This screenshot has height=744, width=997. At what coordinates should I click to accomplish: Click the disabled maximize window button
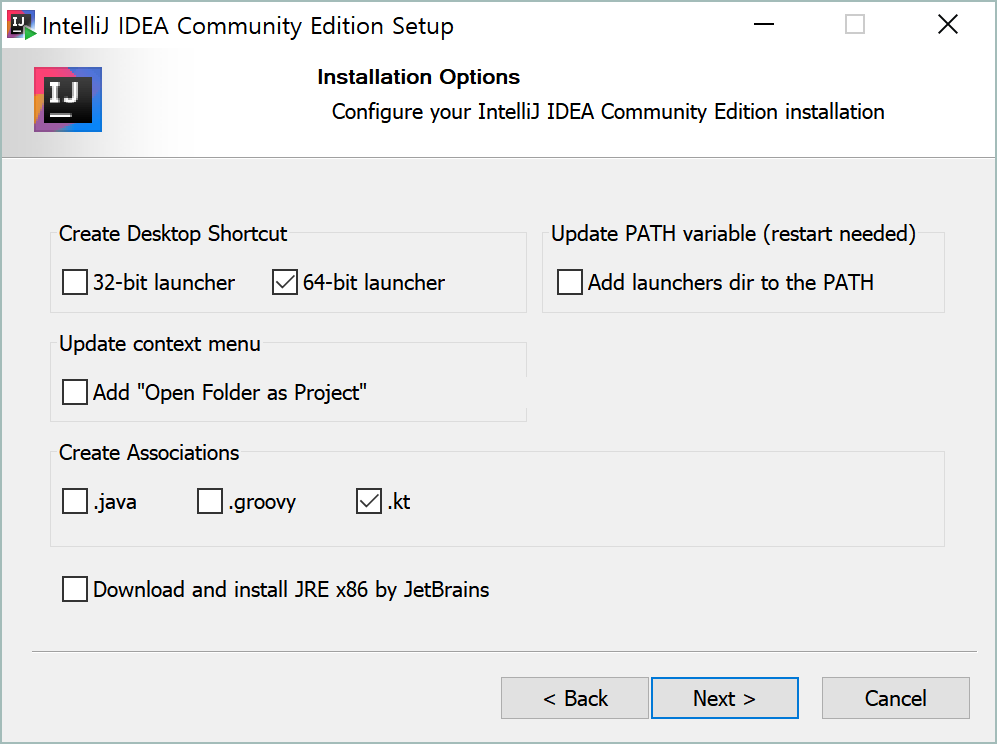(855, 25)
